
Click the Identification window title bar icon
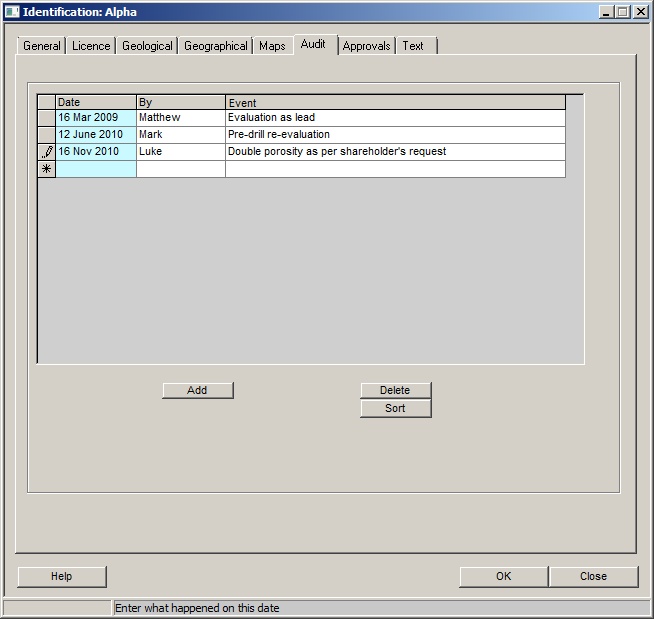click(x=12, y=12)
